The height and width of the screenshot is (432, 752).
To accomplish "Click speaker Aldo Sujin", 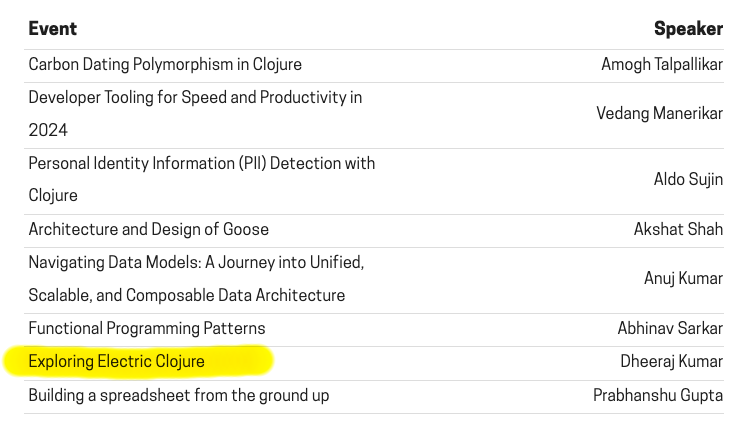I will pyautogui.click(x=688, y=179).
